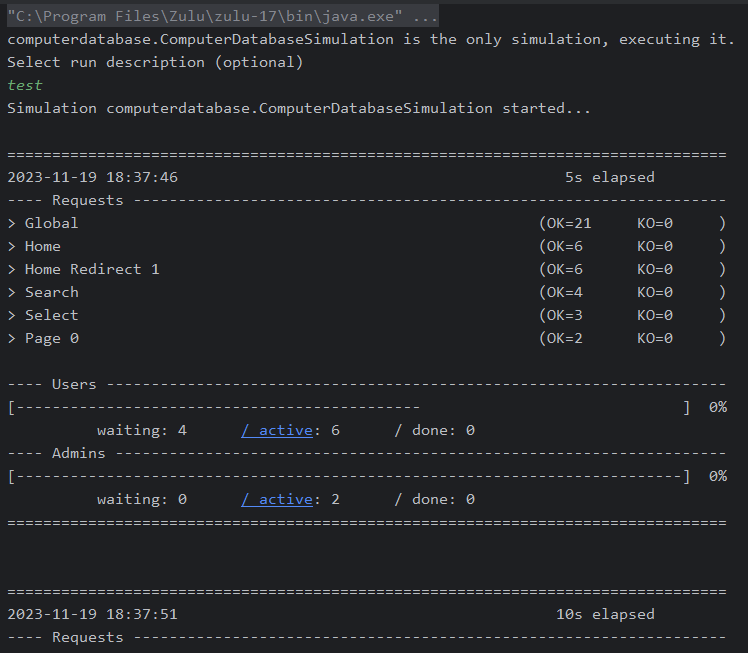
Task: Click 'done: 0' under Admins
Action: (443, 499)
